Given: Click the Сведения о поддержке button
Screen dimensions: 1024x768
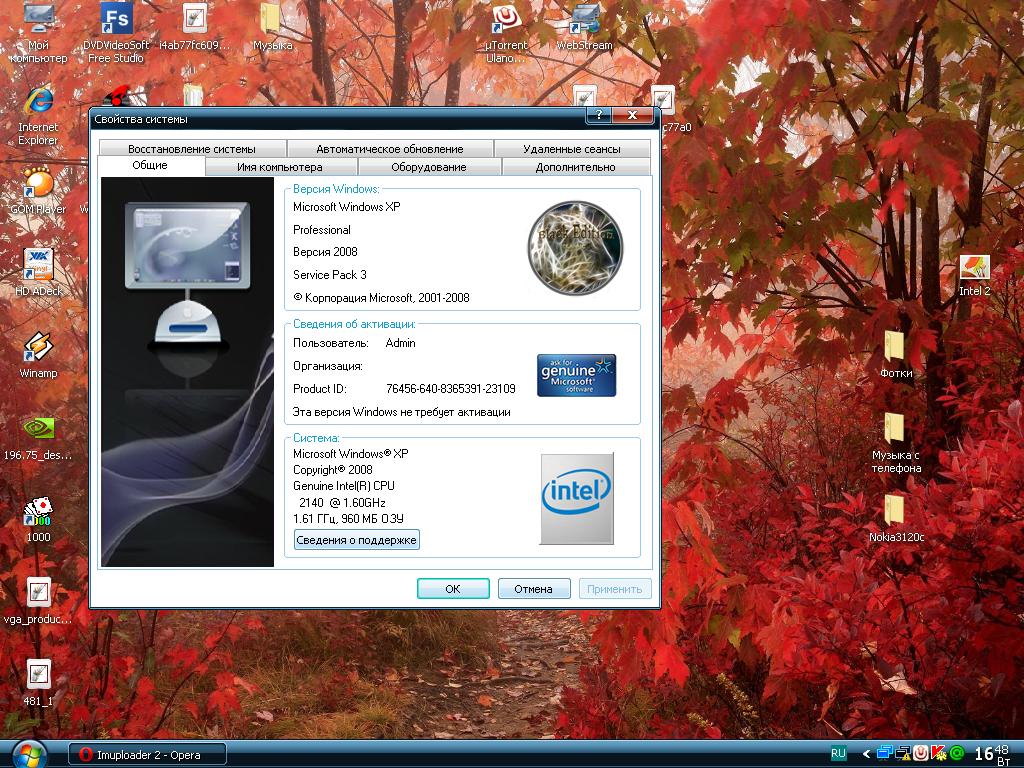Looking at the screenshot, I should coord(355,539).
